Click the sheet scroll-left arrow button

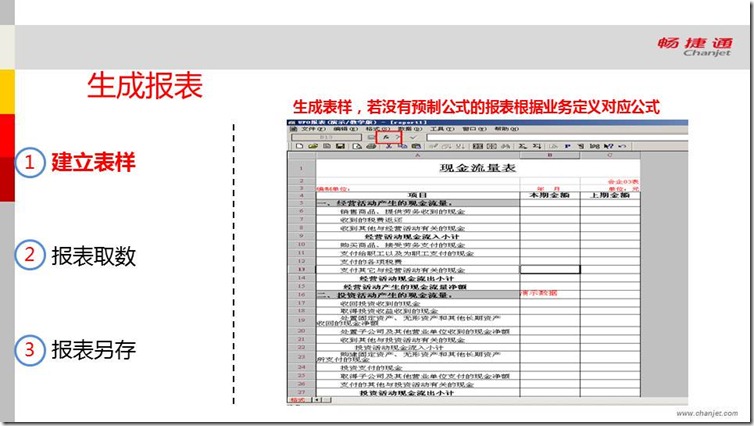tap(317, 400)
